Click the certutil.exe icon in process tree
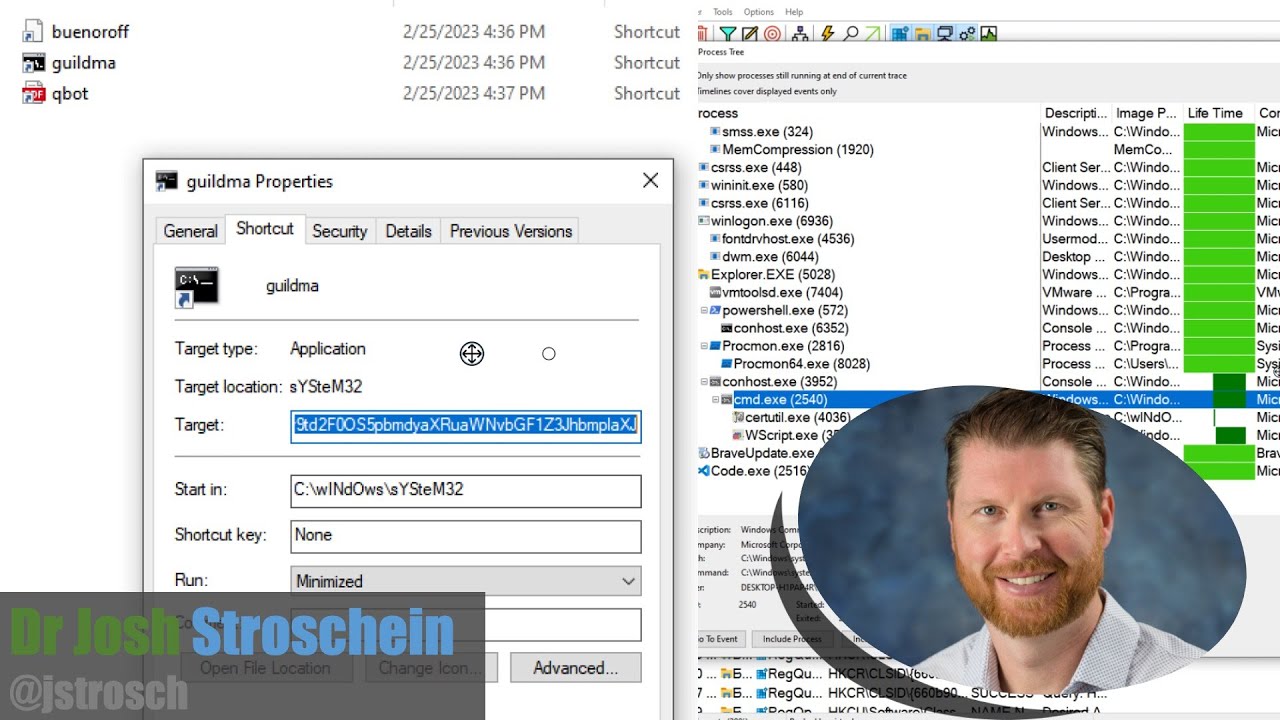 pos(738,417)
